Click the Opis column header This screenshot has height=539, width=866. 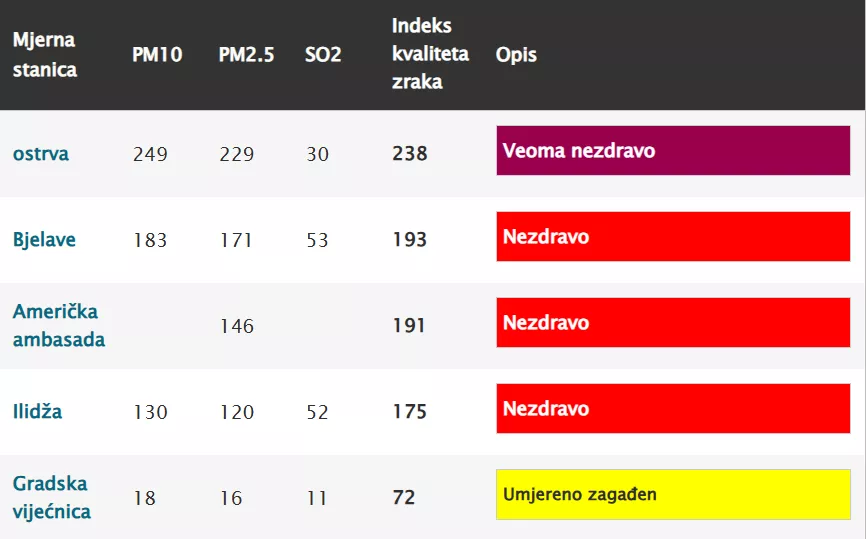coord(516,55)
